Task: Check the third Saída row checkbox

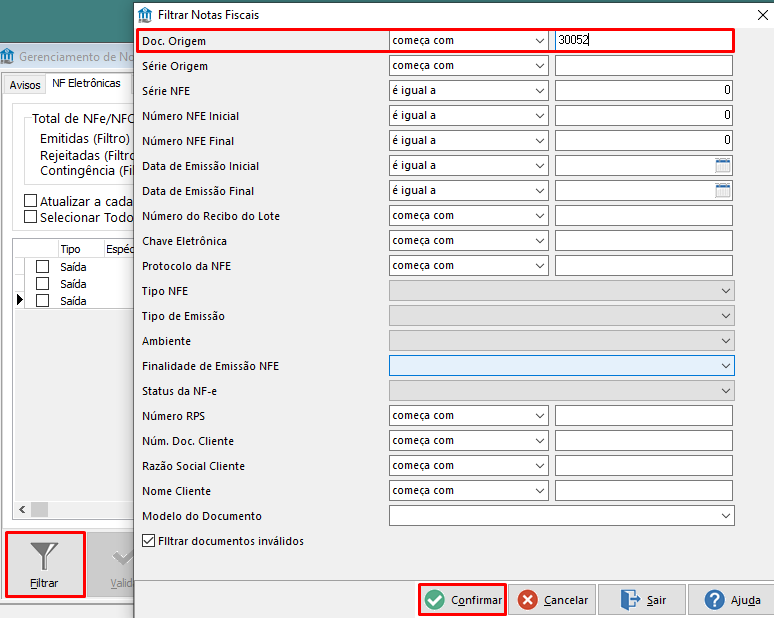Action: click(x=43, y=301)
